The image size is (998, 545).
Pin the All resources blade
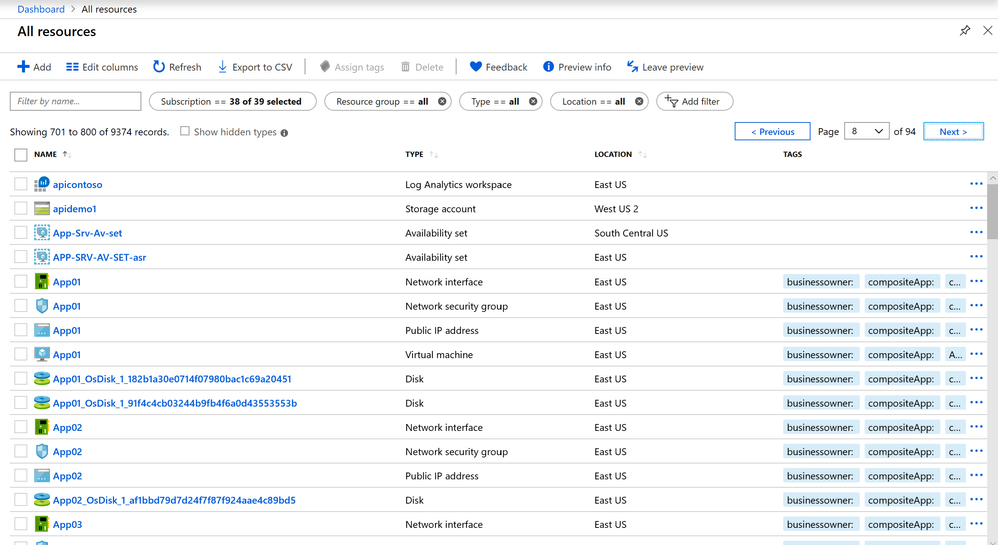coord(965,31)
